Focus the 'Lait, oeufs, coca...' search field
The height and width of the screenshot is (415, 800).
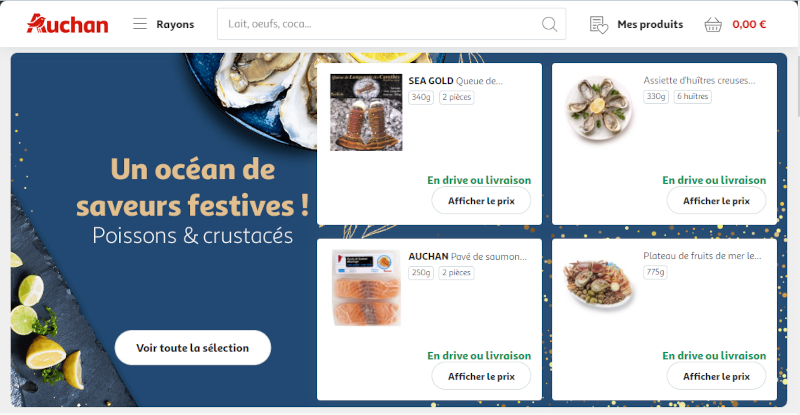(391, 24)
